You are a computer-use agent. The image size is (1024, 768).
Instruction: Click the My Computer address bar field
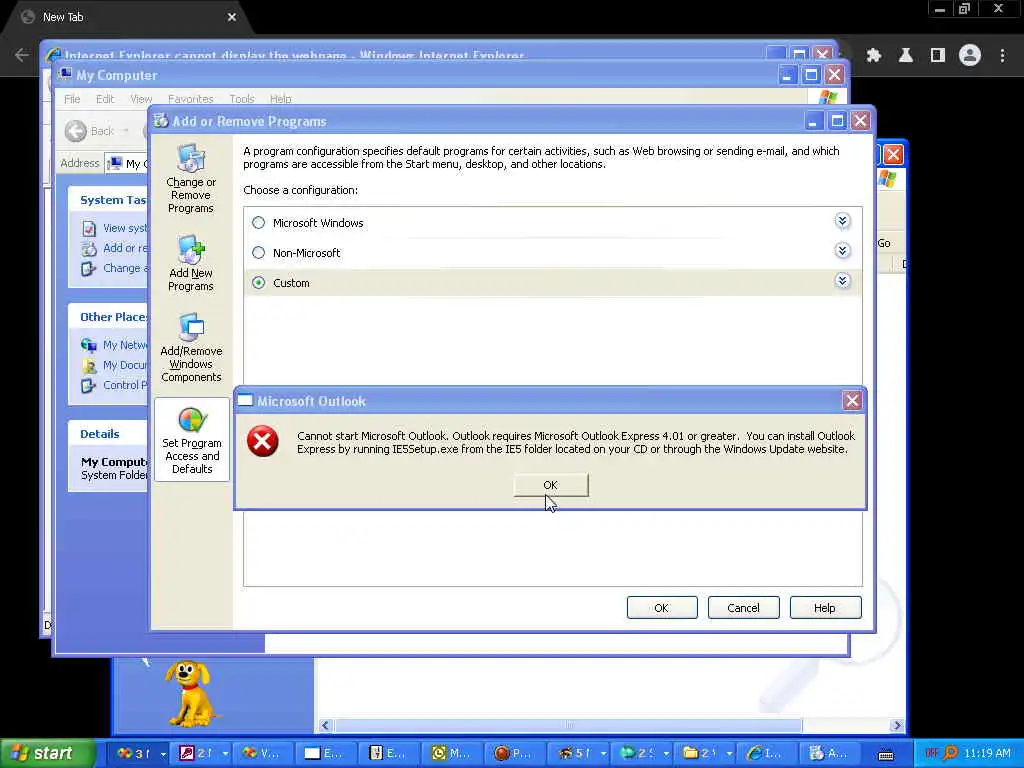pyautogui.click(x=127, y=163)
